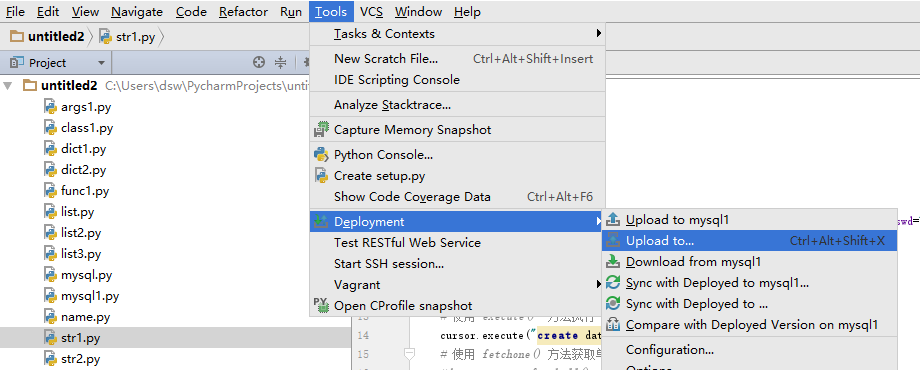Choose New Scratch File menu entry

pyautogui.click(x=457, y=59)
